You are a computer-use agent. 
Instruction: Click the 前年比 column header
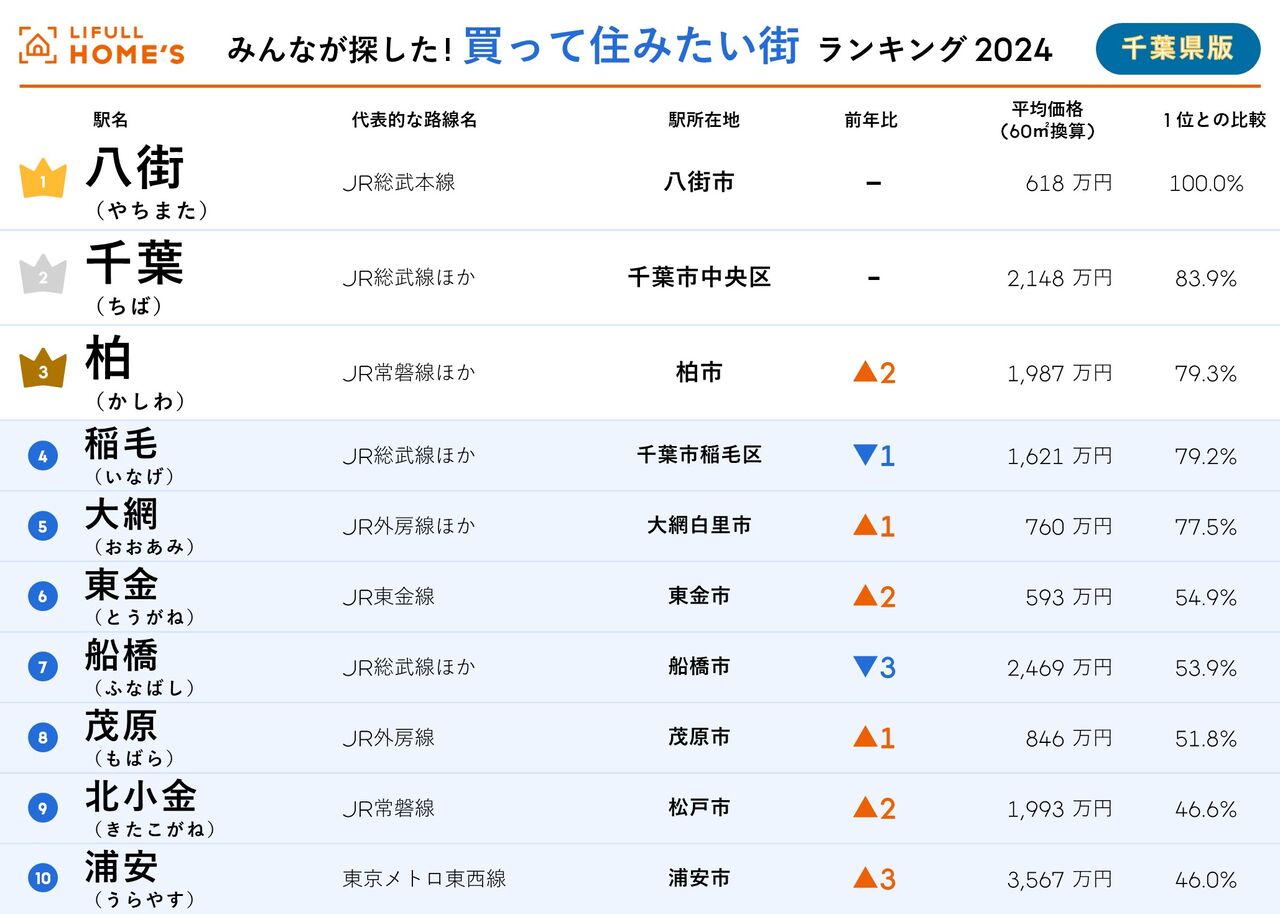coord(871,120)
